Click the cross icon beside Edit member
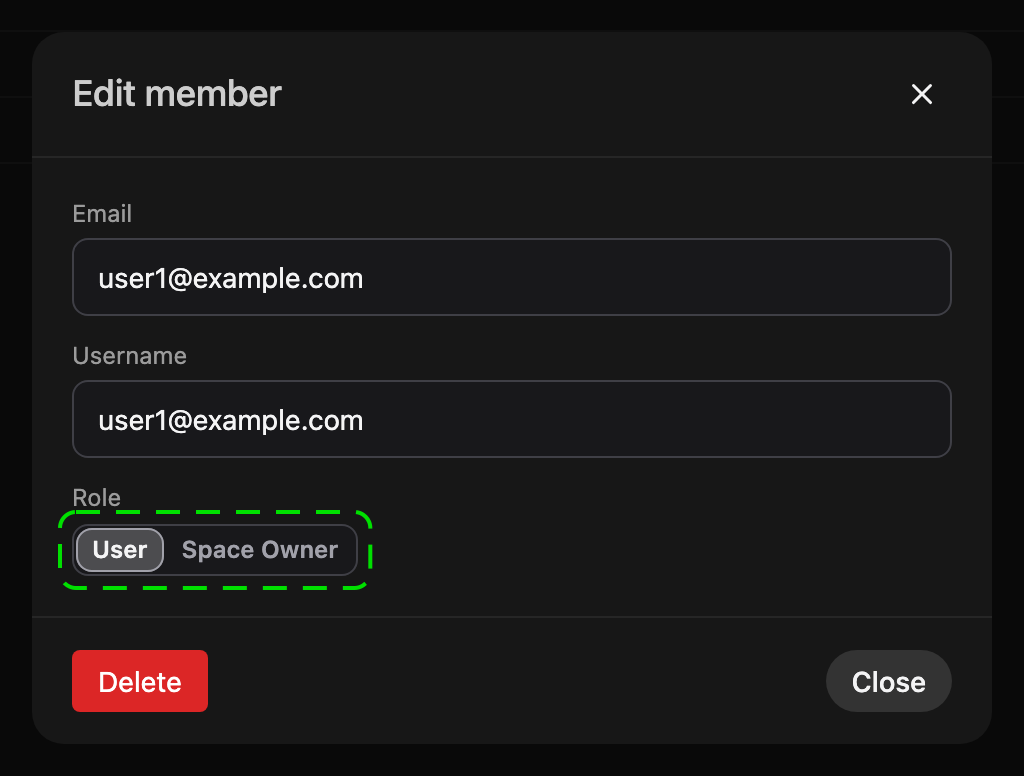This screenshot has height=776, width=1024. pyautogui.click(x=921, y=94)
